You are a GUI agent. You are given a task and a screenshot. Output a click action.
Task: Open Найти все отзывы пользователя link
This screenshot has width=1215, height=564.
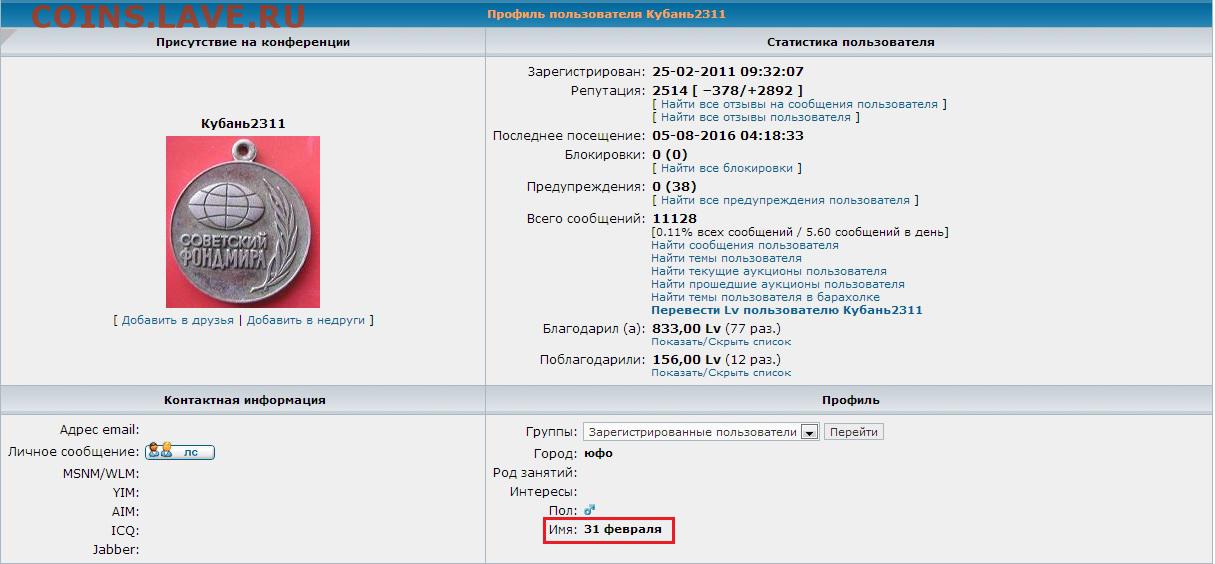click(x=755, y=117)
